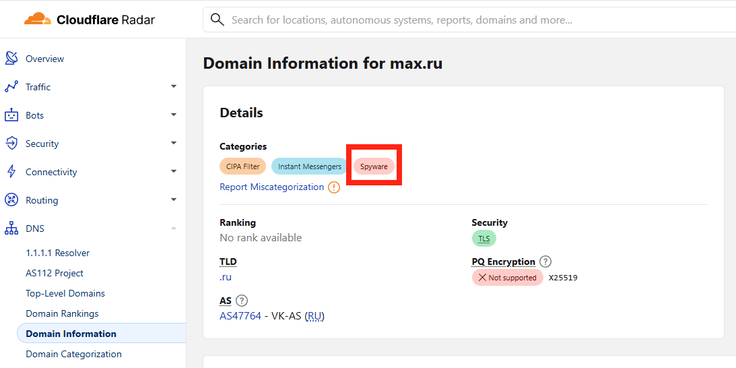736x368 pixels.
Task: Open Domain Rankings page
Action: pos(62,314)
